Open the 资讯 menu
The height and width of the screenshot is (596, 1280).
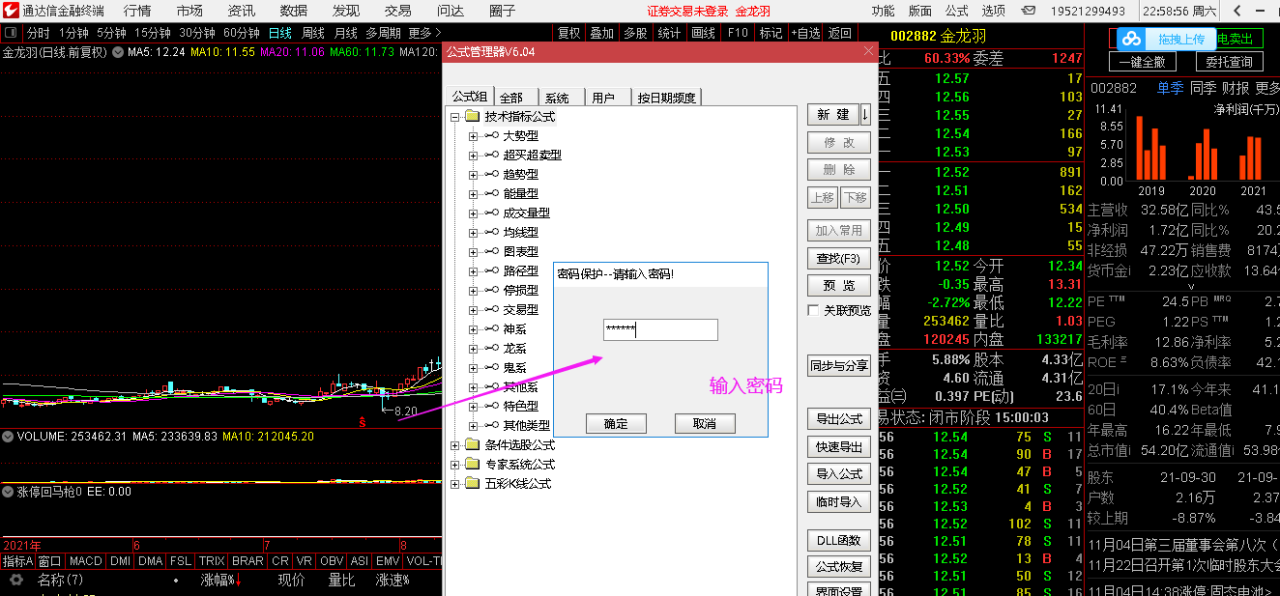point(241,11)
